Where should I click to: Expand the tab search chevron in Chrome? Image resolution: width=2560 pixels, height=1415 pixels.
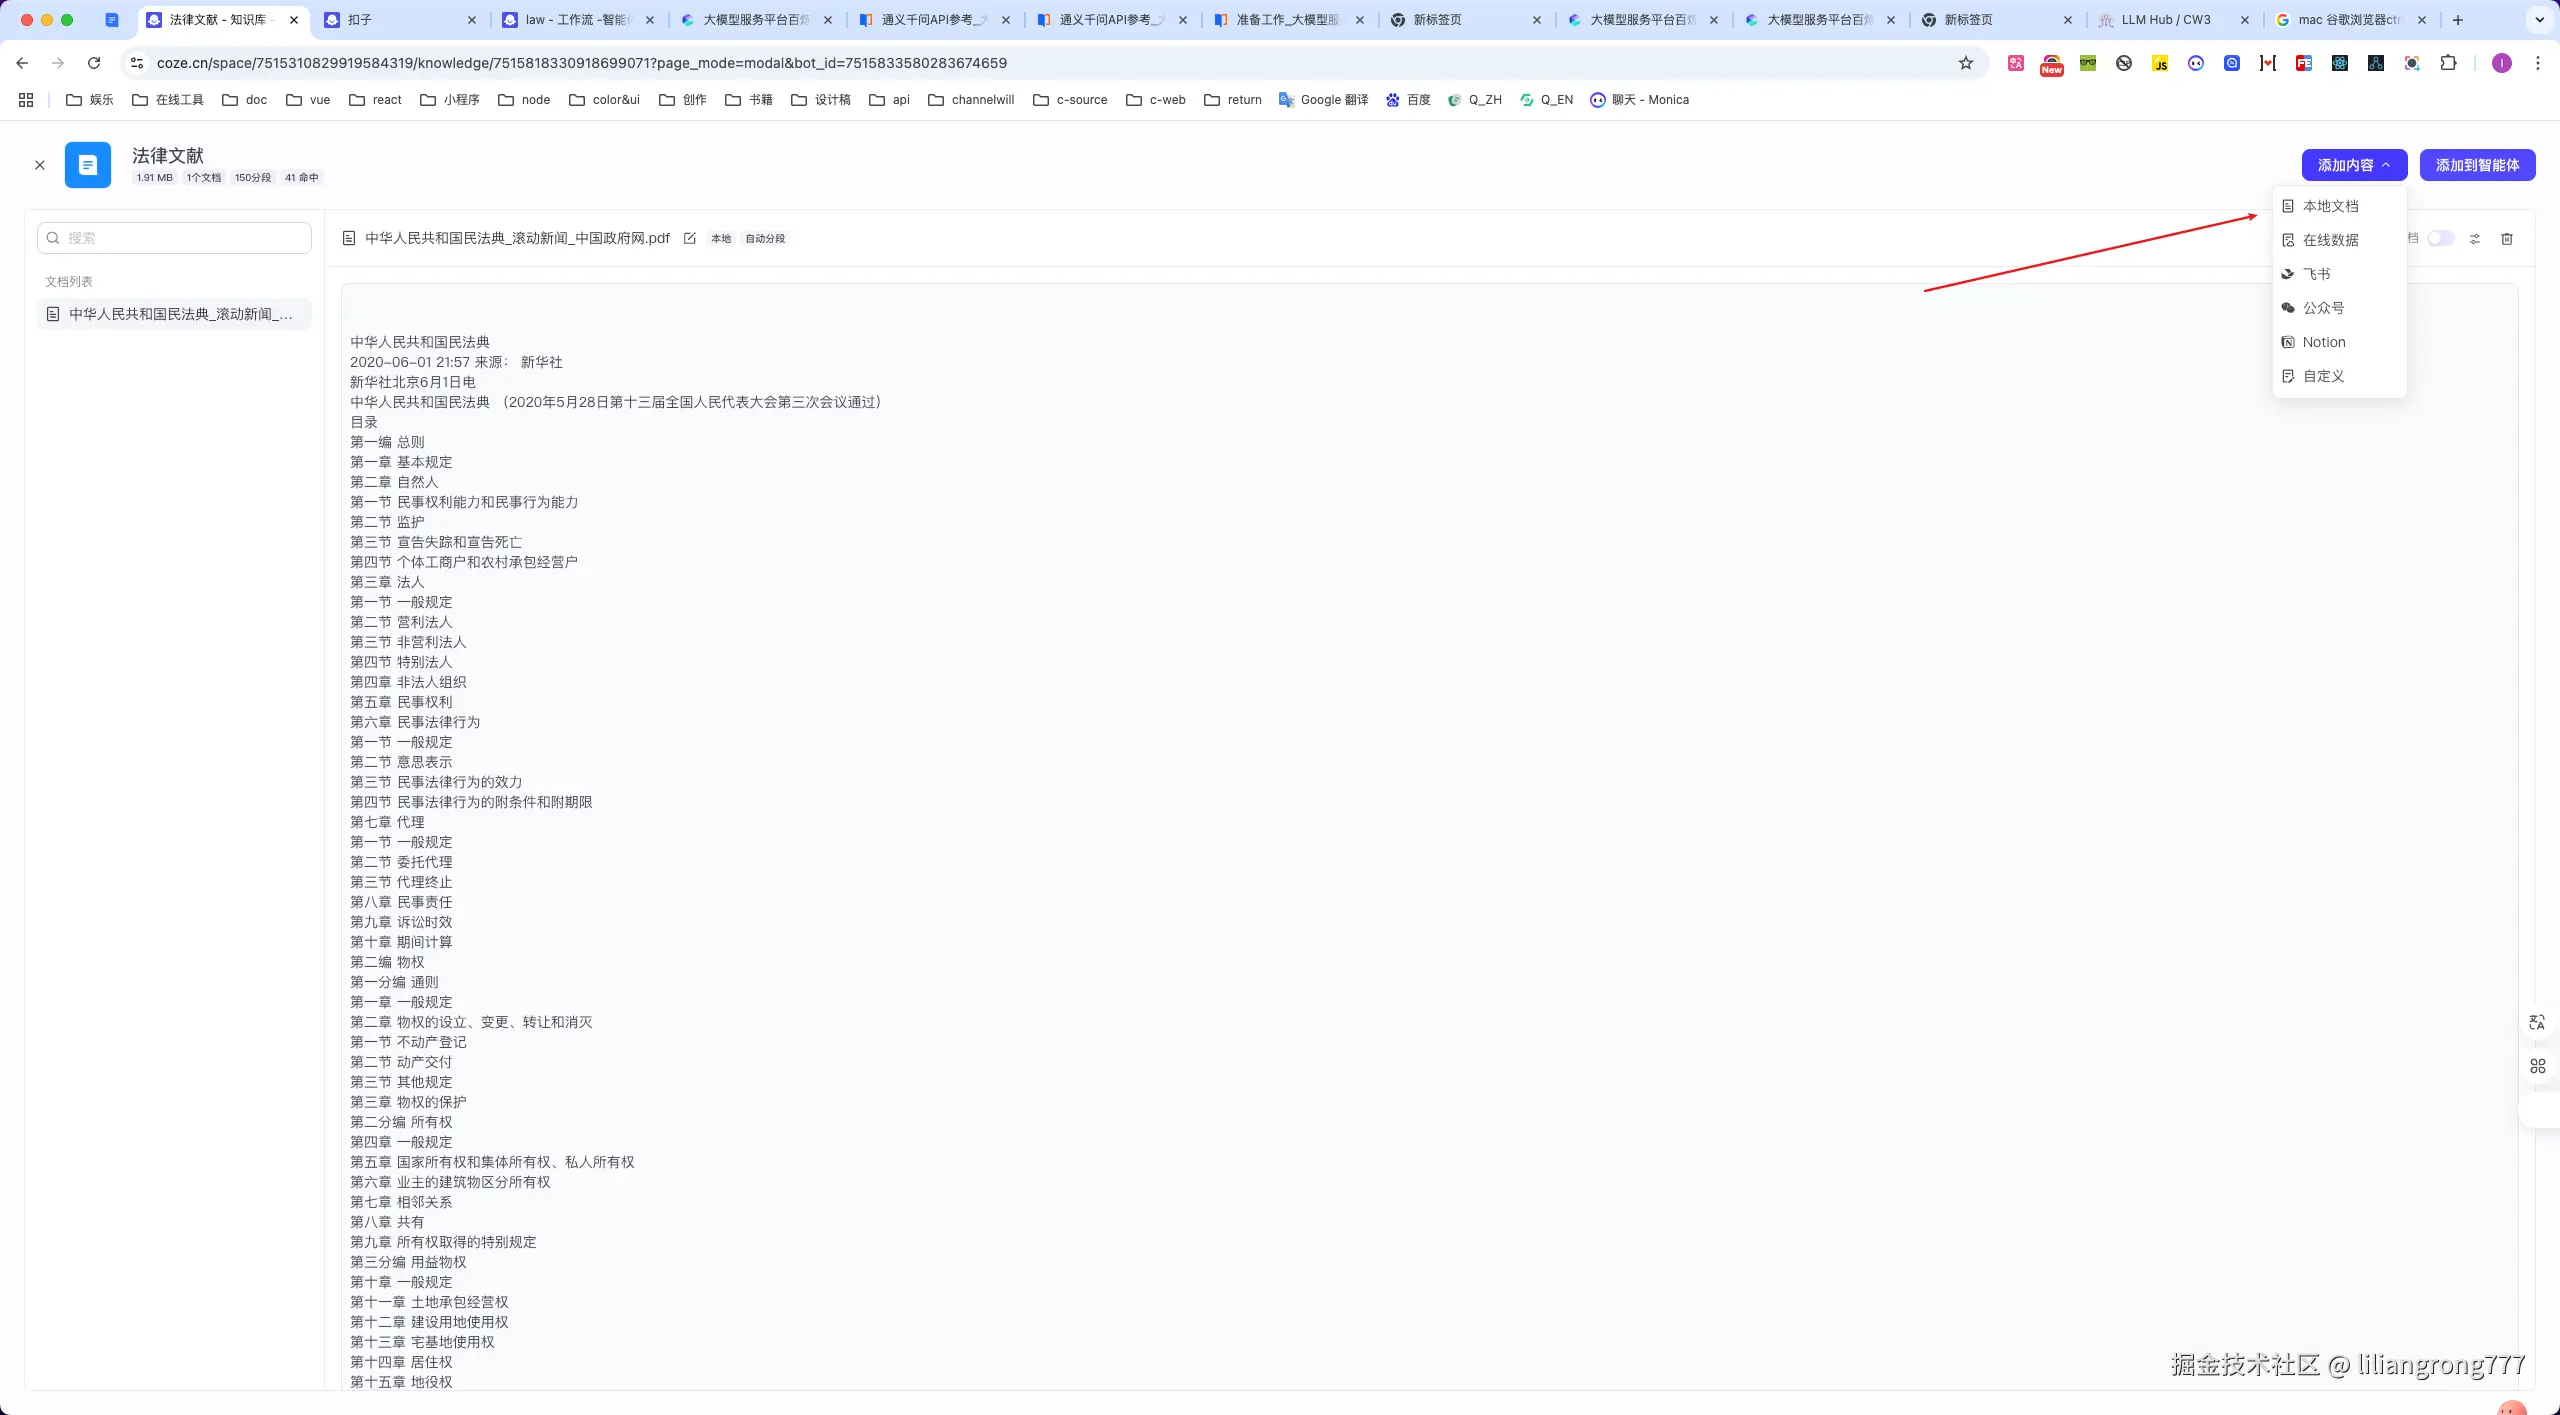pos(2539,20)
